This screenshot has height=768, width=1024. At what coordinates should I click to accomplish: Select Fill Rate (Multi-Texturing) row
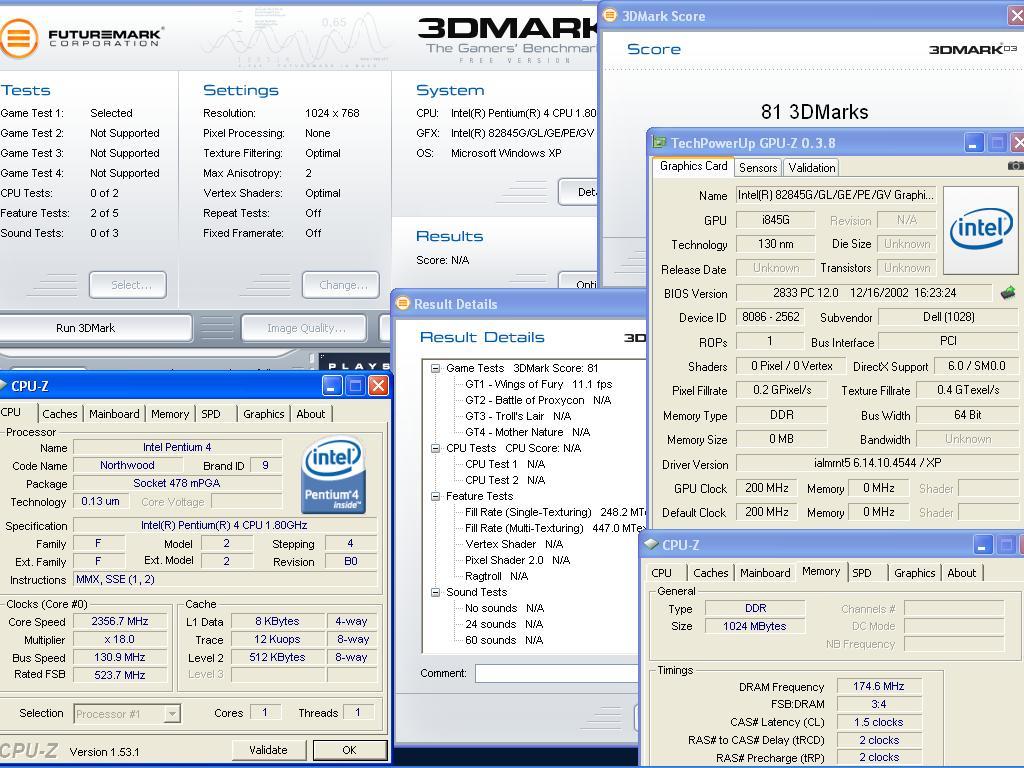coord(555,528)
